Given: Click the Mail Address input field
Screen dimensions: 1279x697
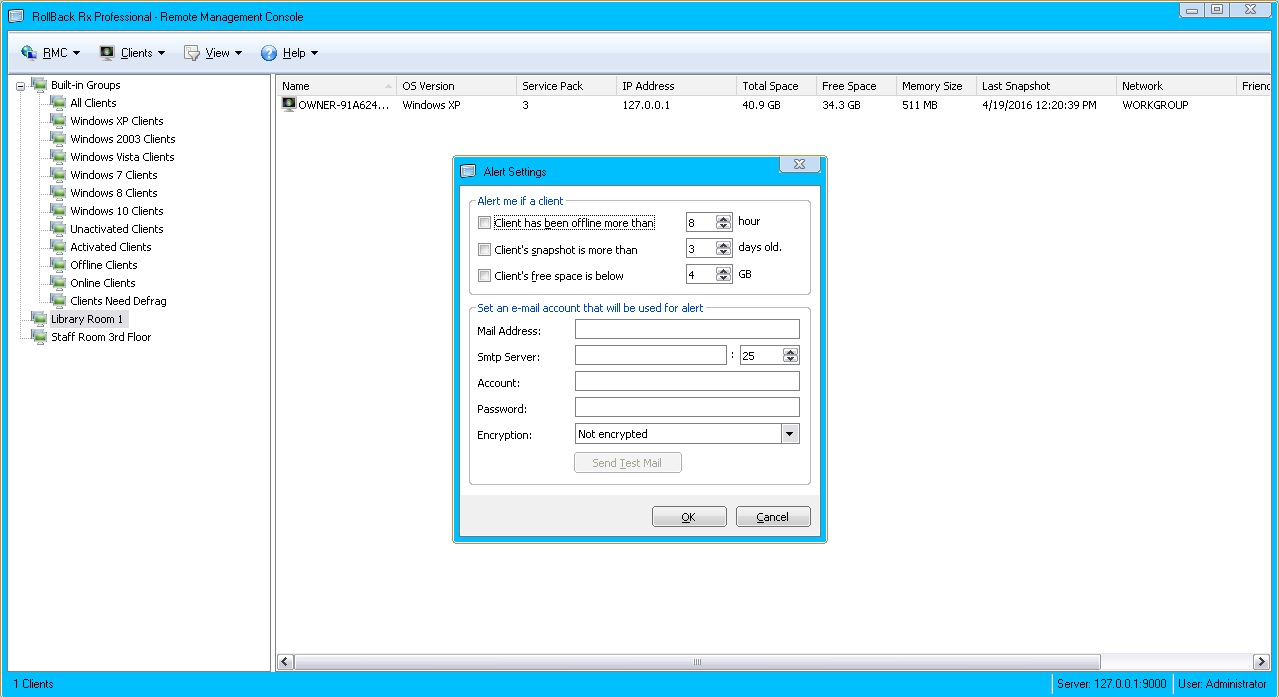Looking at the screenshot, I should tap(687, 329).
